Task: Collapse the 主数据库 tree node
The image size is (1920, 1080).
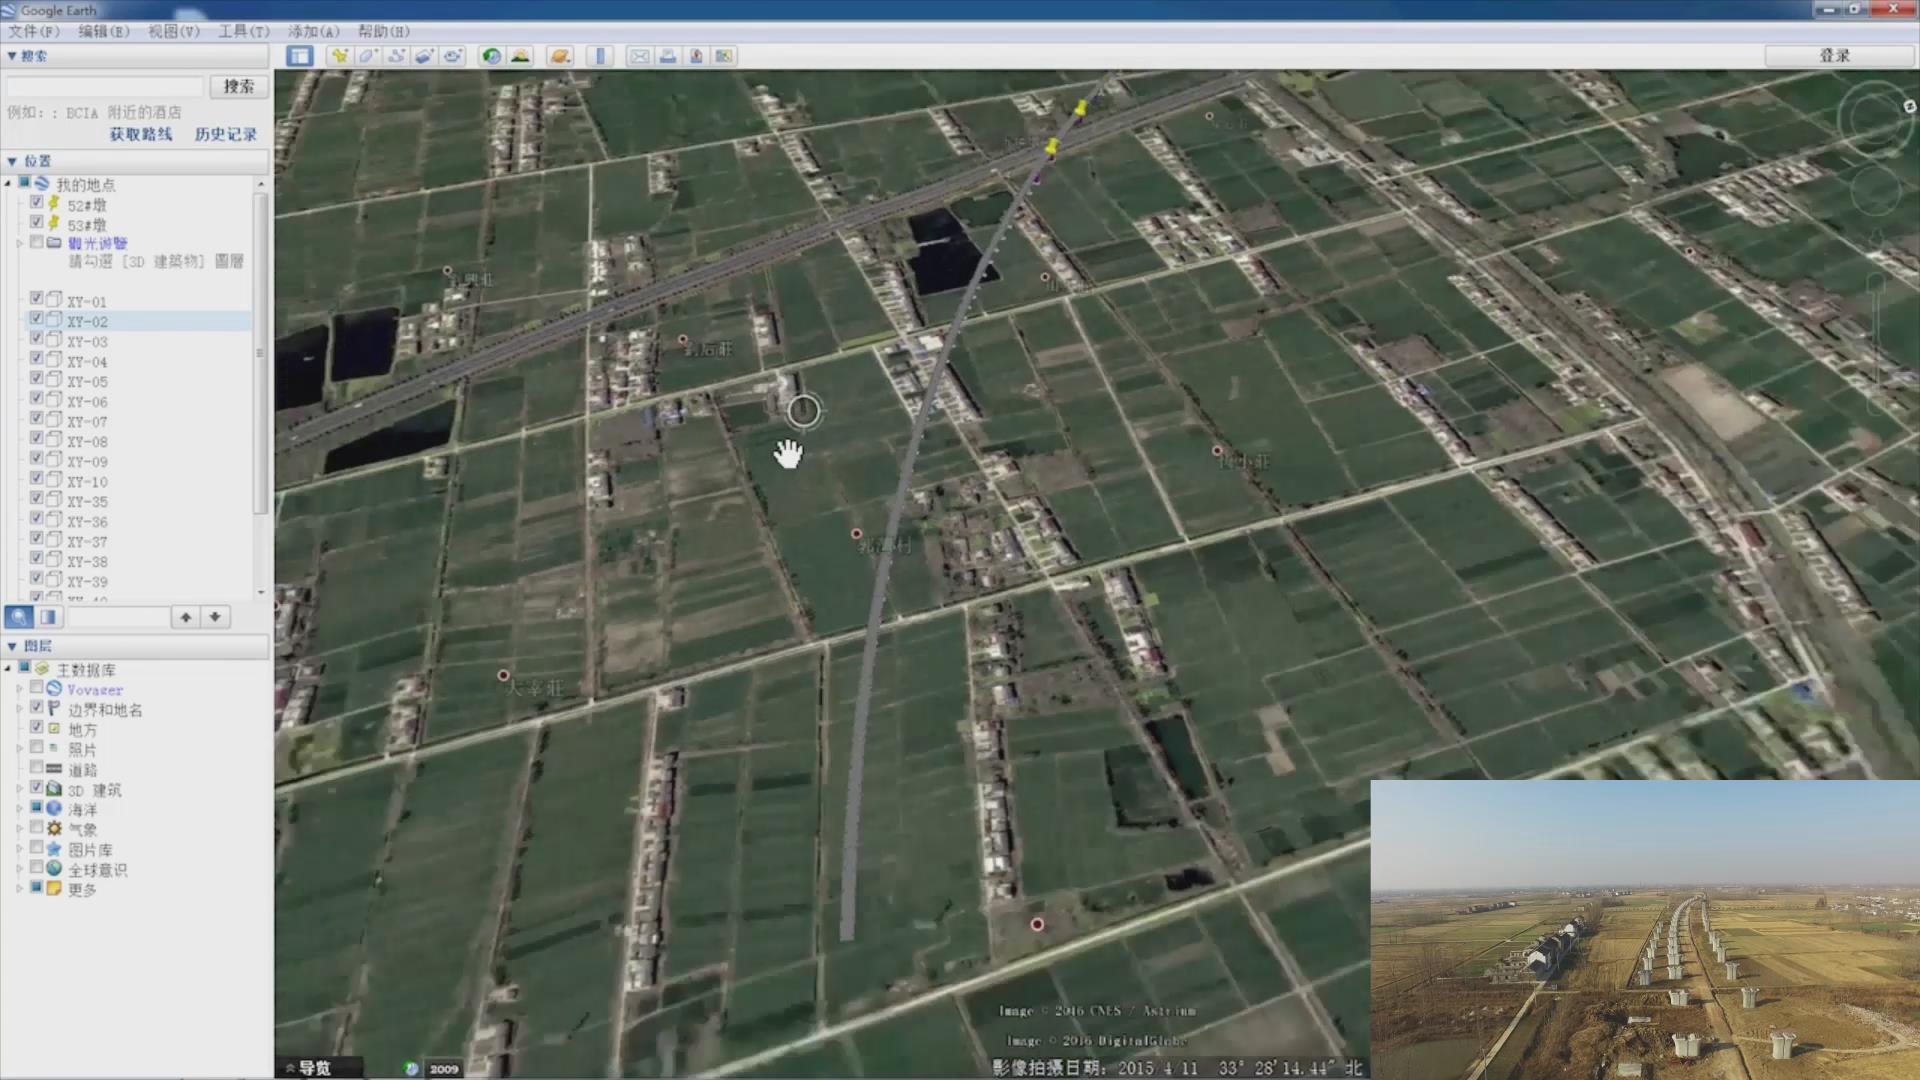Action: (8, 669)
